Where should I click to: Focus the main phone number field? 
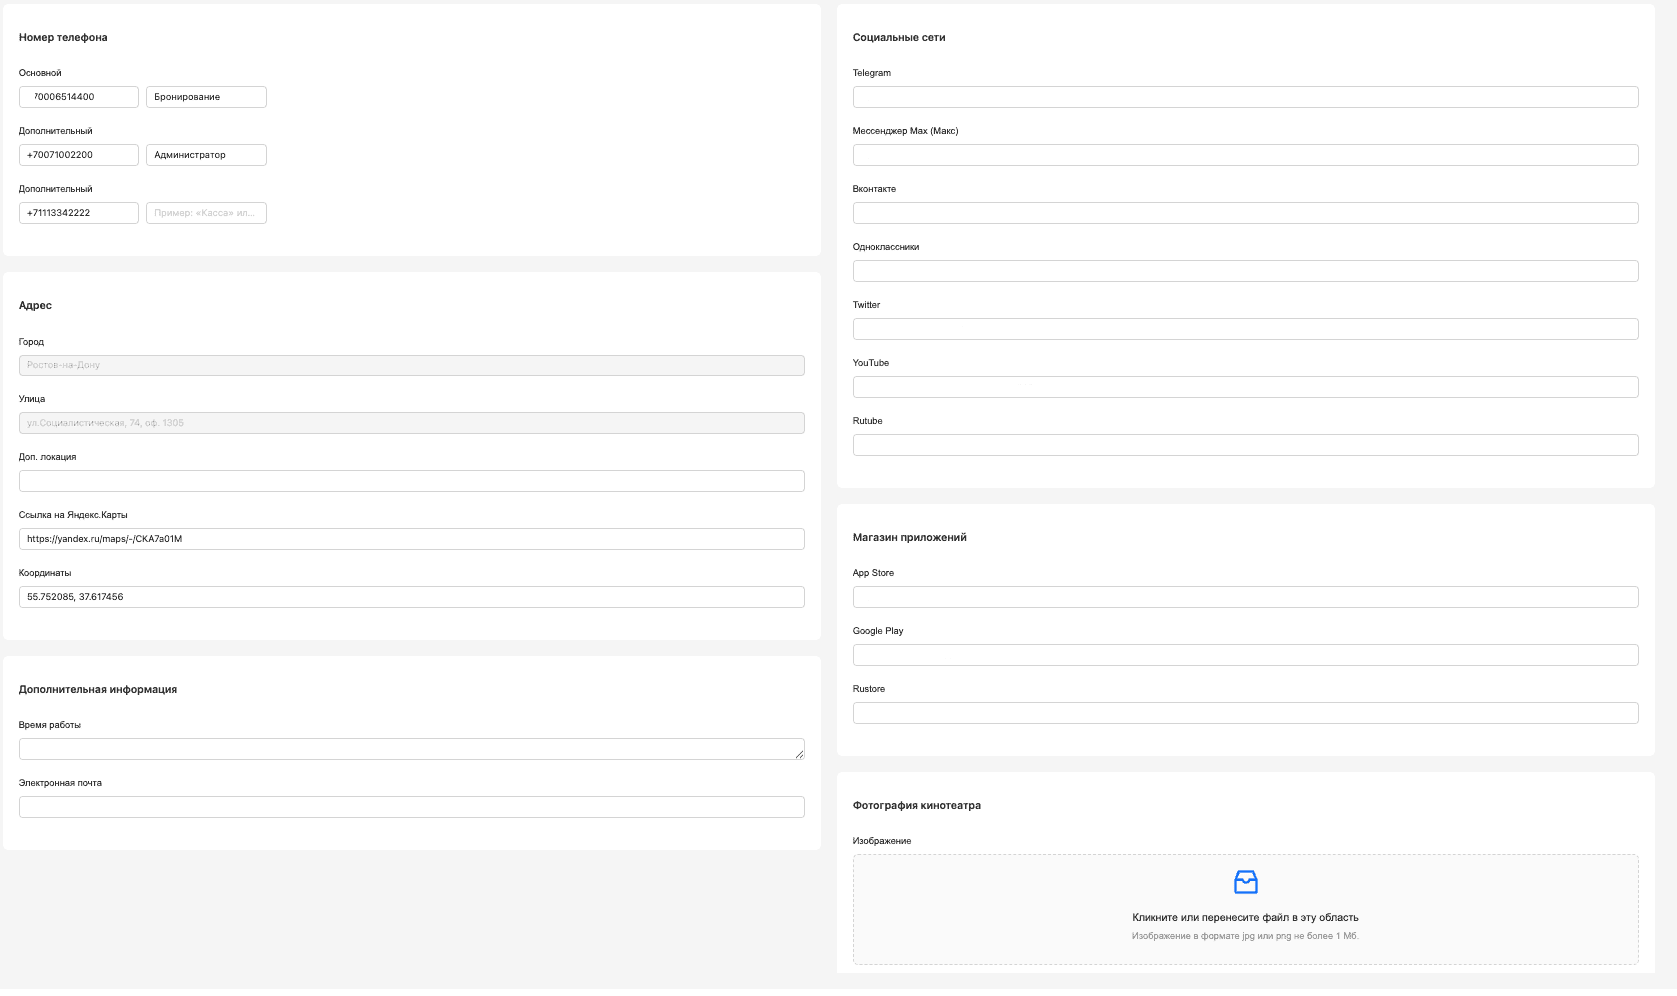(x=79, y=97)
